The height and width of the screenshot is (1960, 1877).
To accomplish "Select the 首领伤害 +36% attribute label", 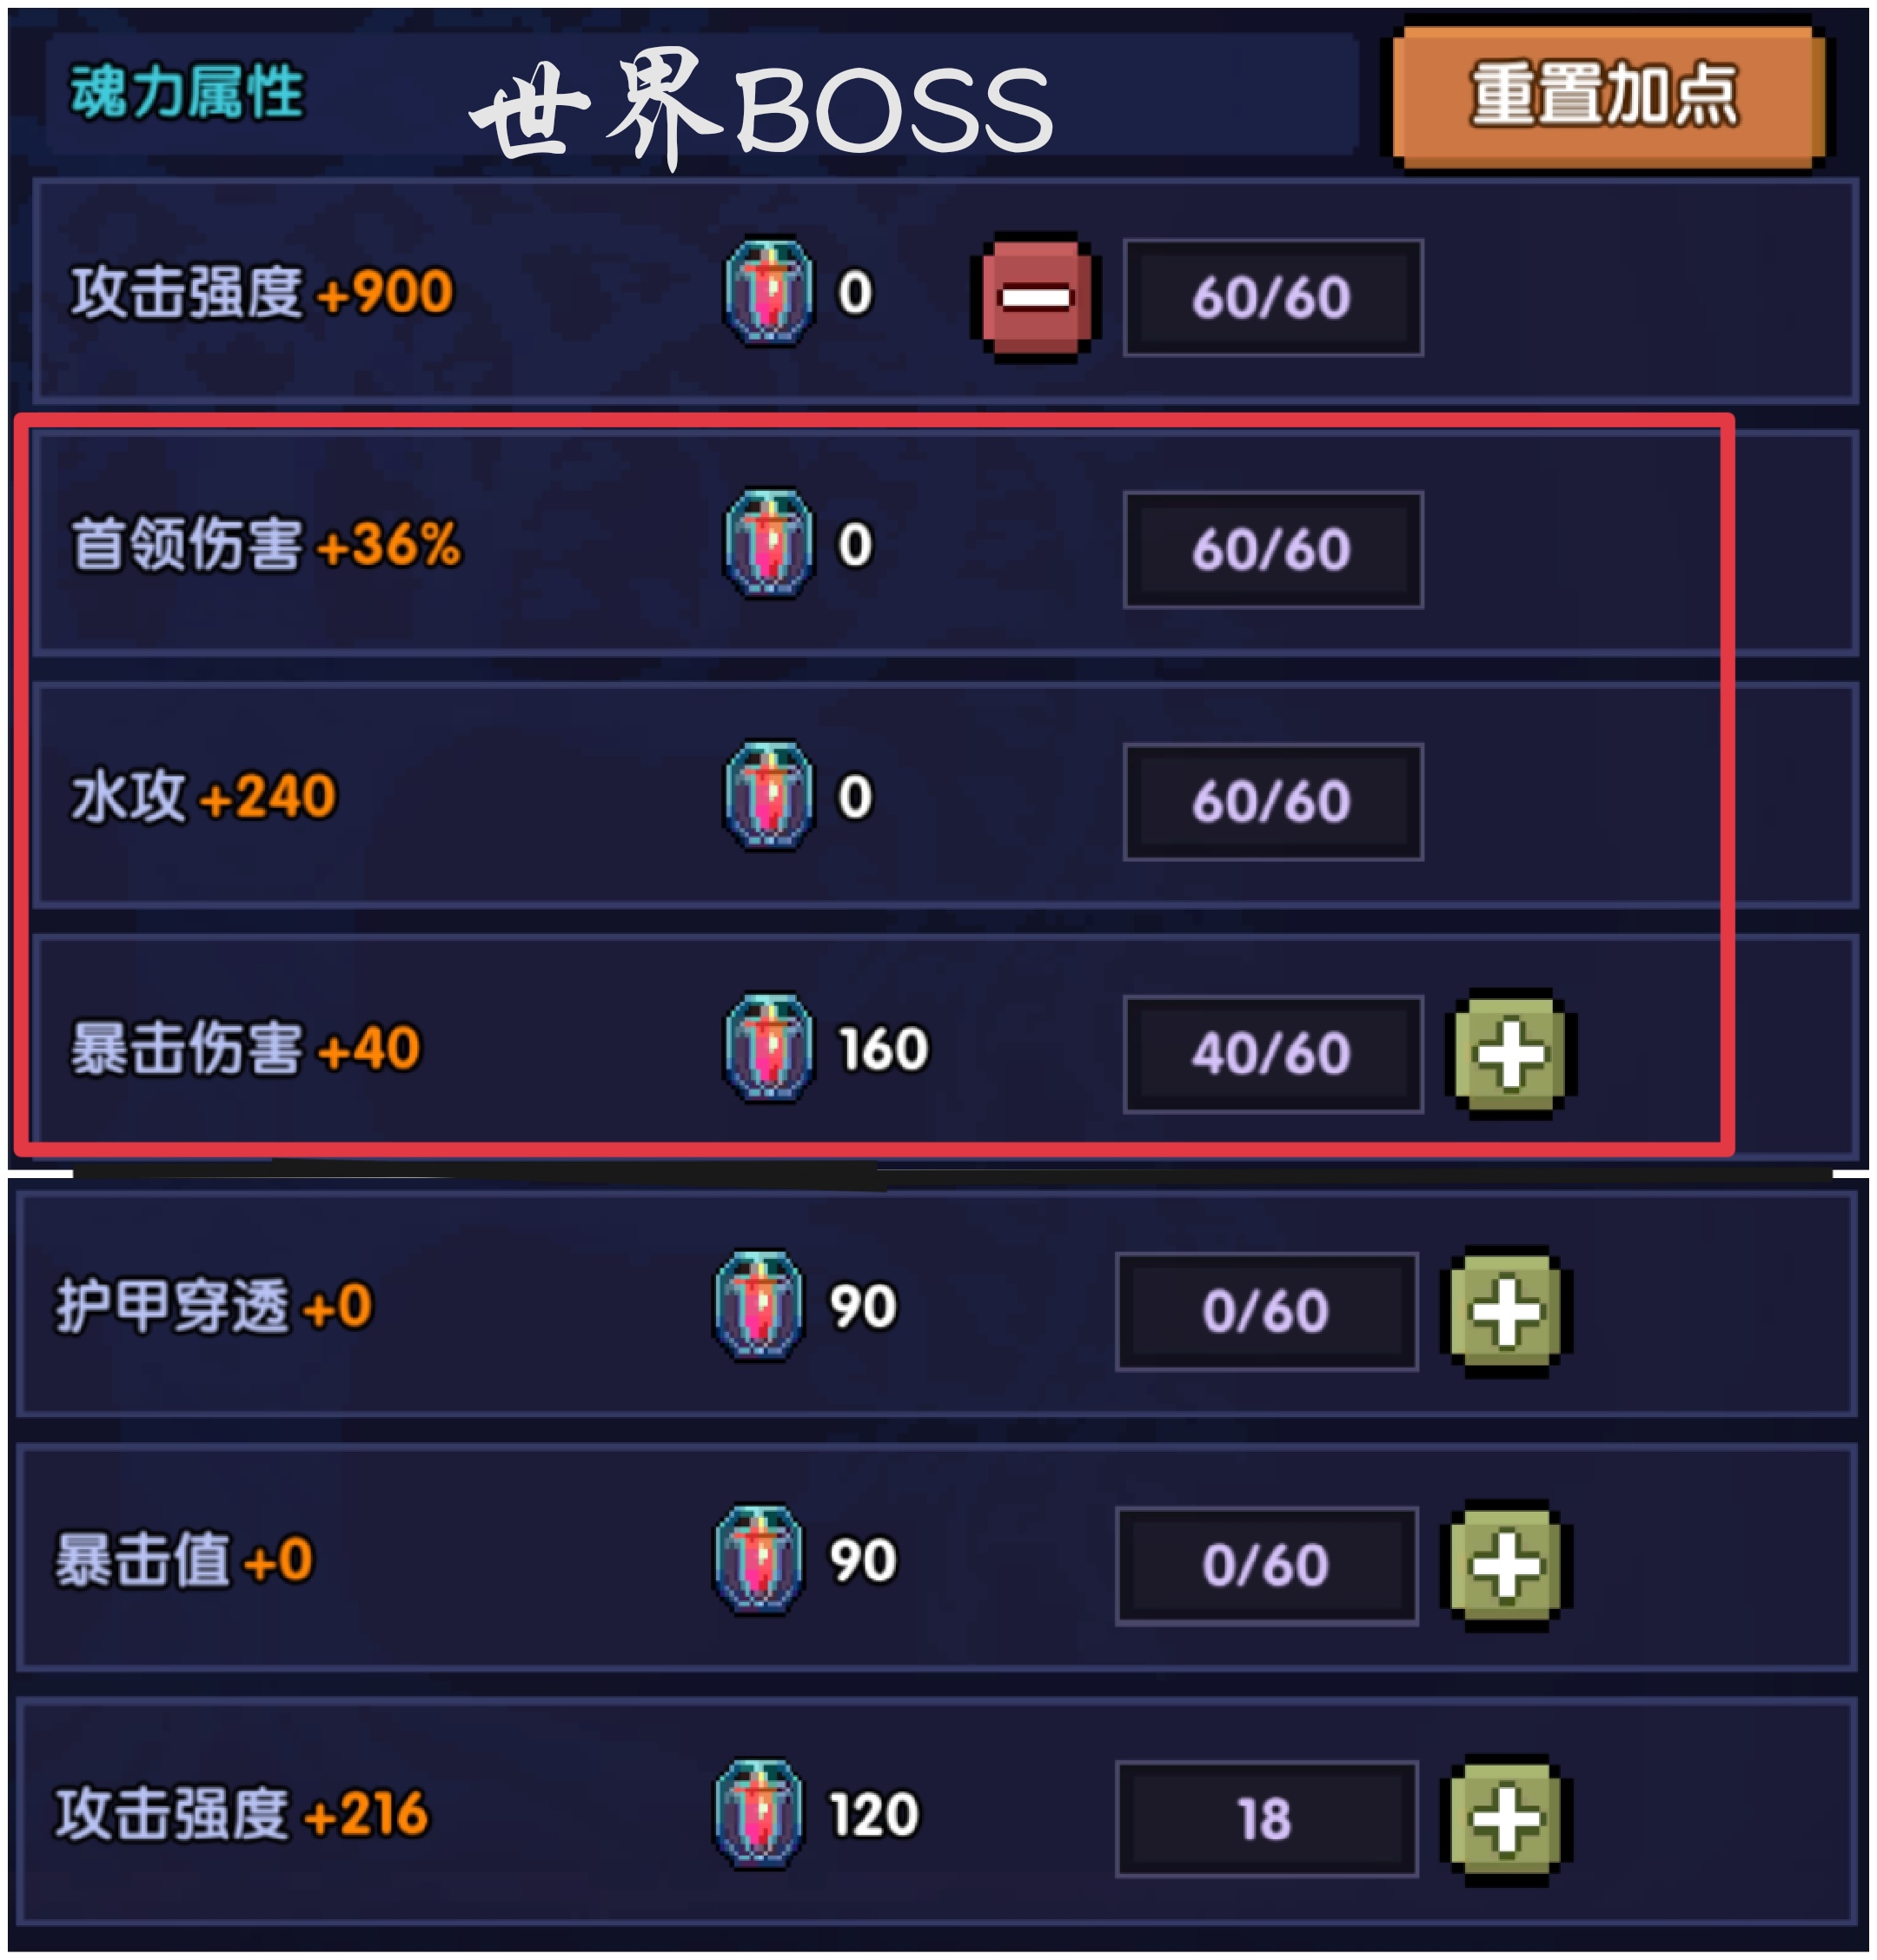I will coord(265,545).
